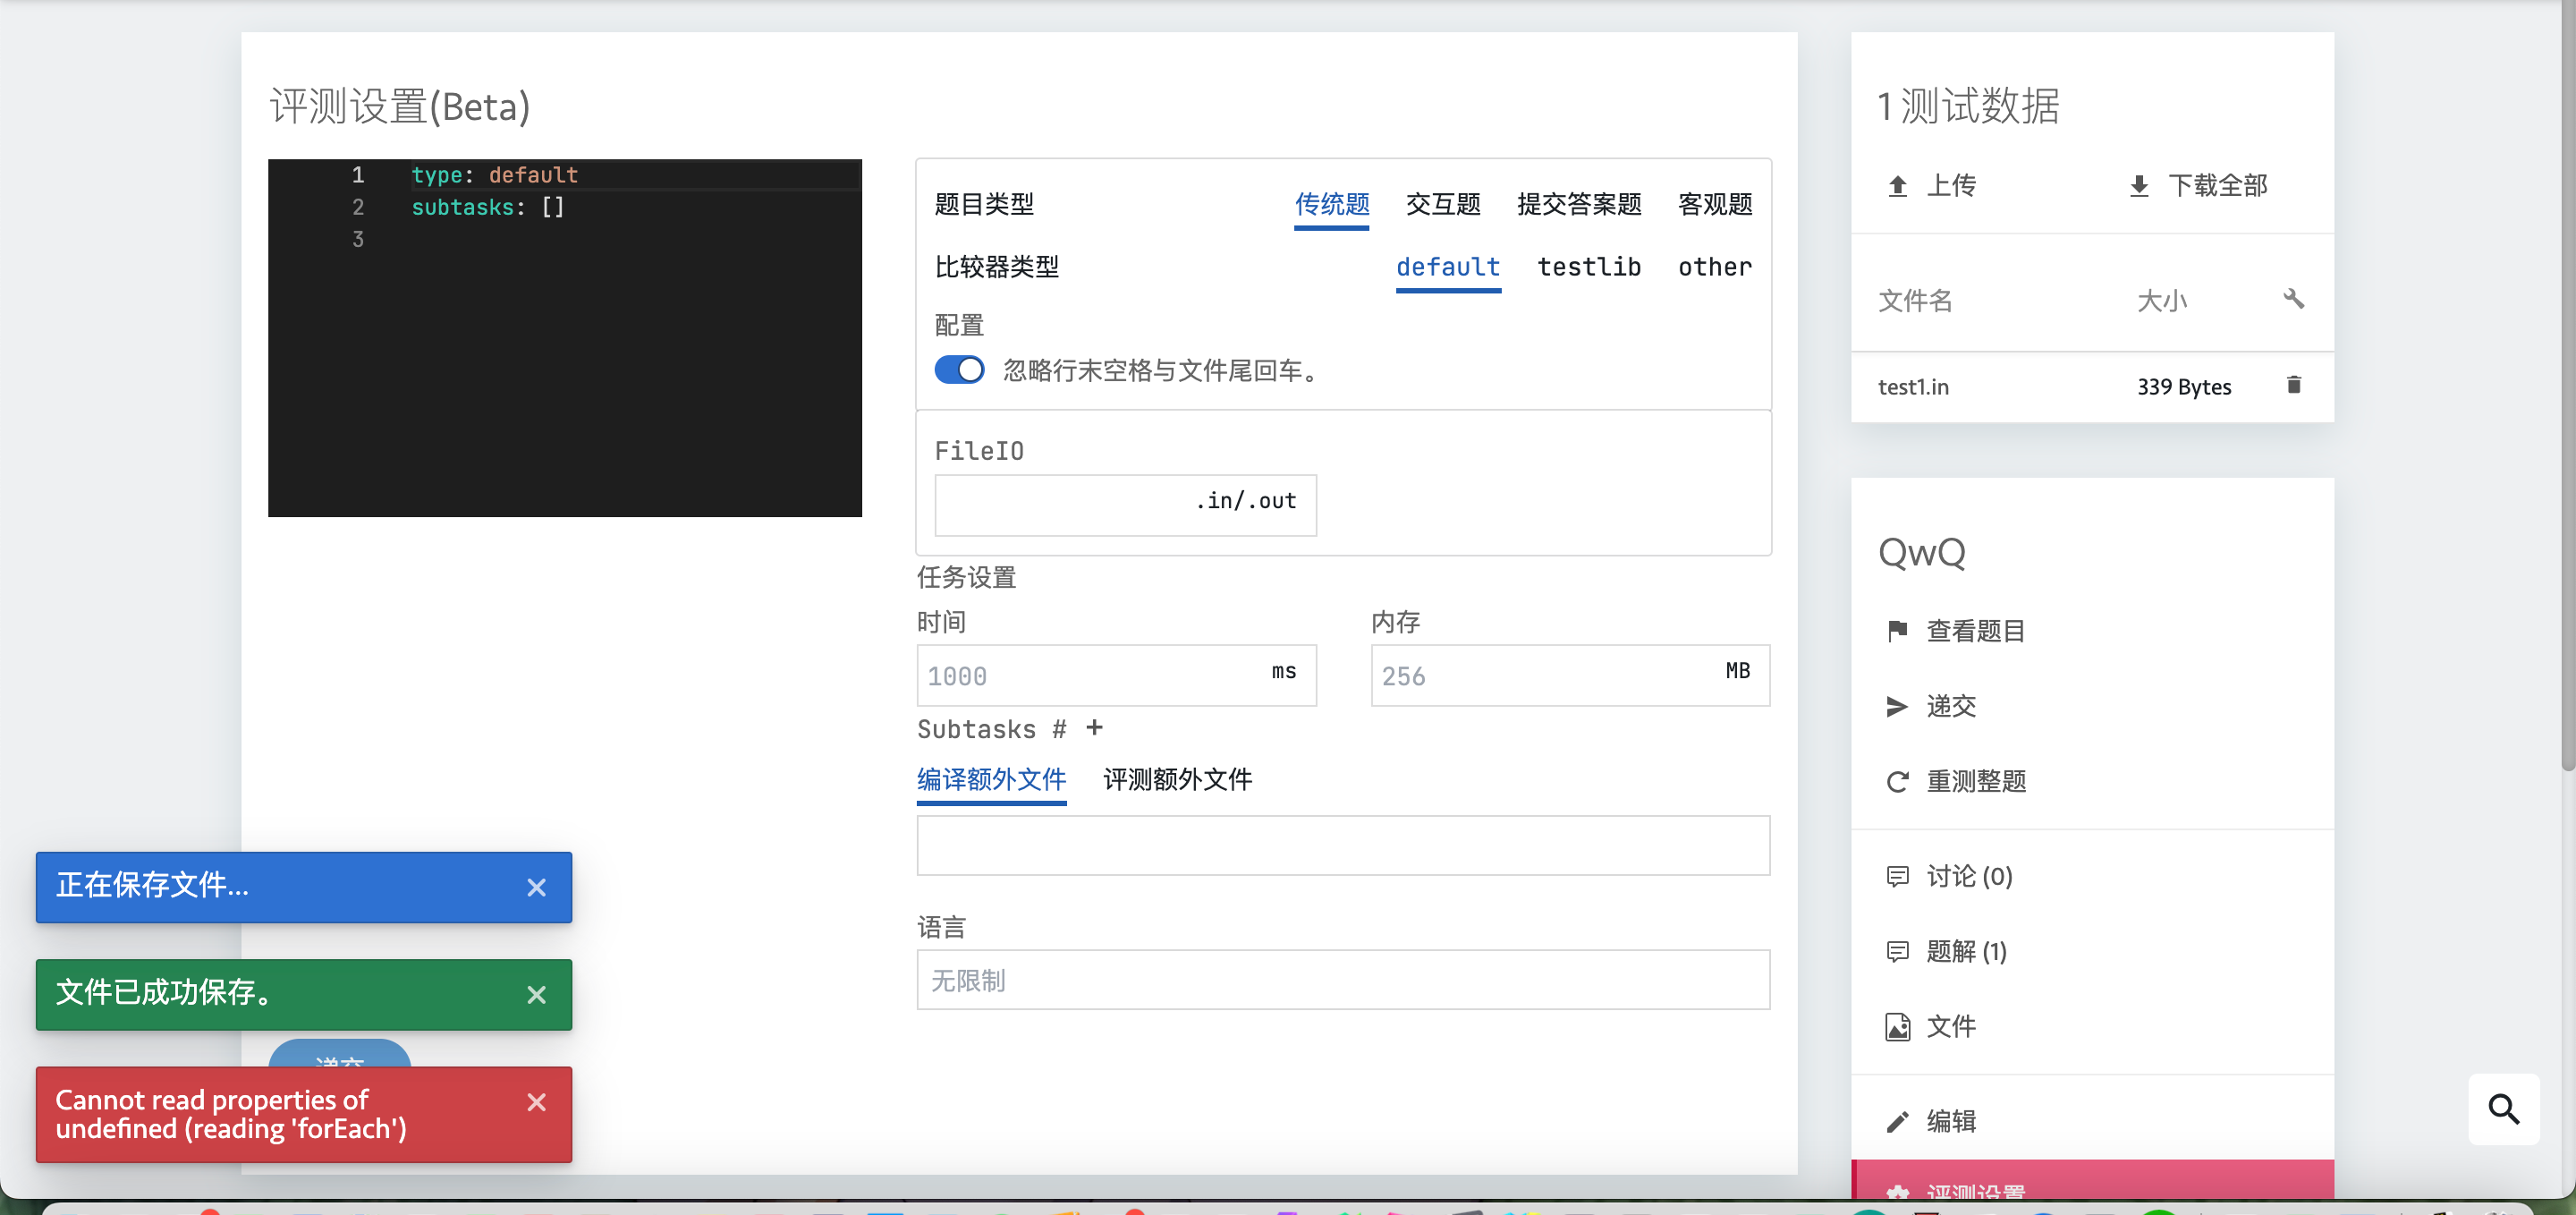This screenshot has width=2576, height=1215.
Task: Click the upload test data icon
Action: [x=1897, y=184]
